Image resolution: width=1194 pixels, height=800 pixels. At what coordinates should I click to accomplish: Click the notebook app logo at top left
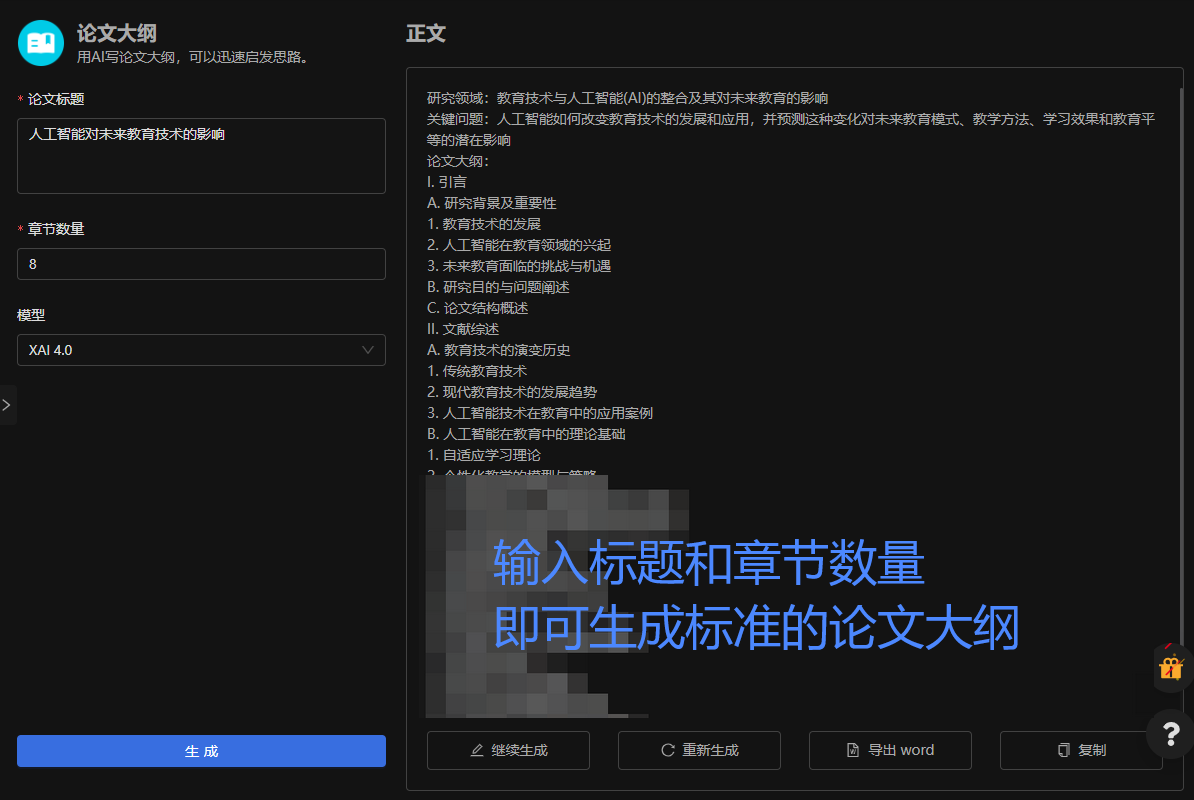(x=40, y=43)
